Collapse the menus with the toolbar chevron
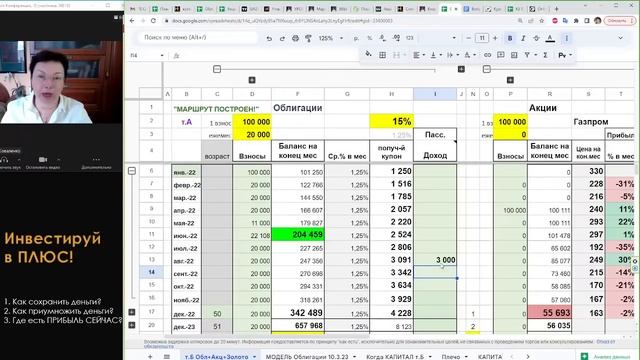The image size is (640, 360). 620,38
